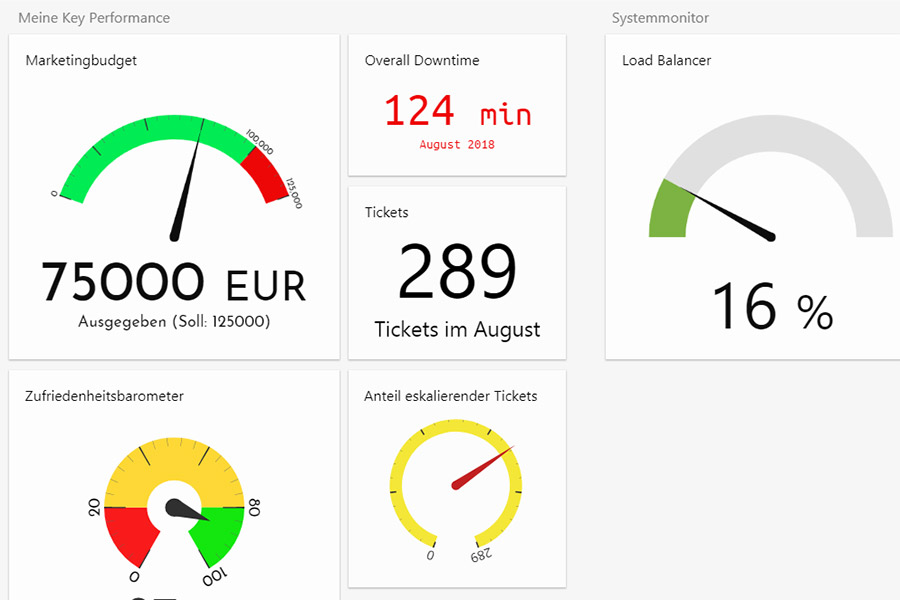Open the 'Systemmonitor' section heading

tap(660, 18)
